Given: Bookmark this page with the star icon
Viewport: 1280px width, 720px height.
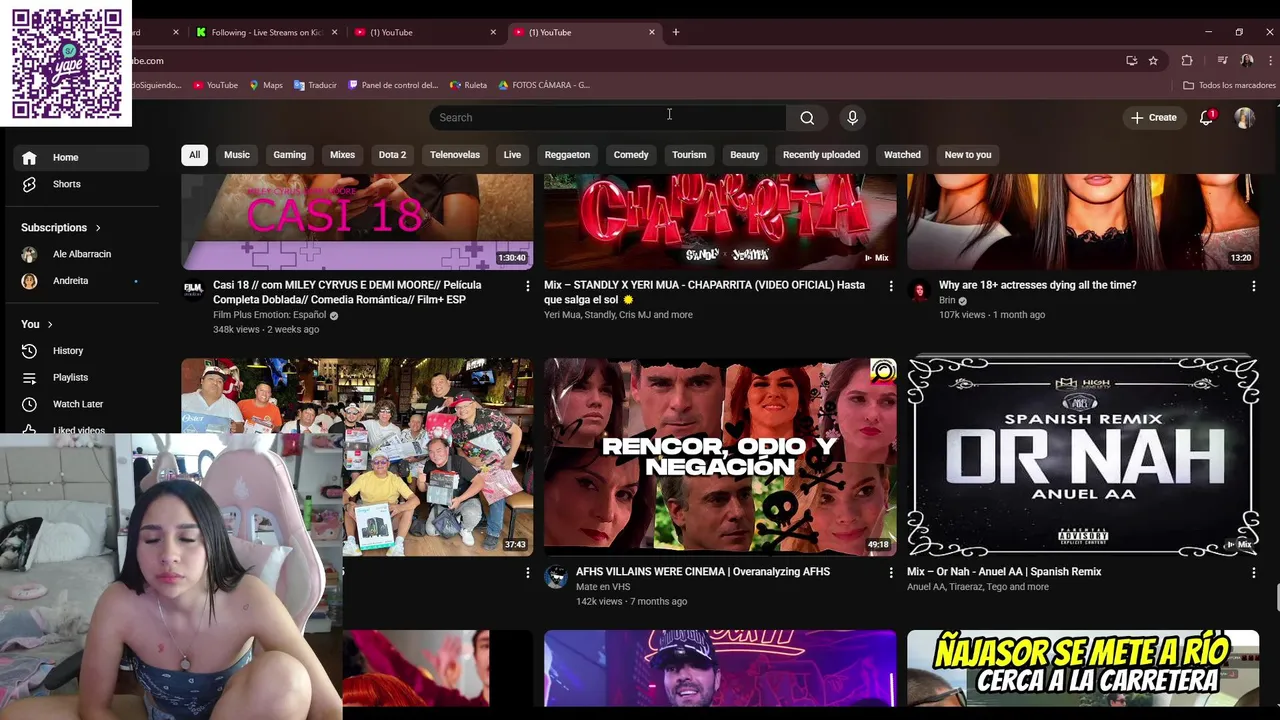Looking at the screenshot, I should click(1153, 60).
